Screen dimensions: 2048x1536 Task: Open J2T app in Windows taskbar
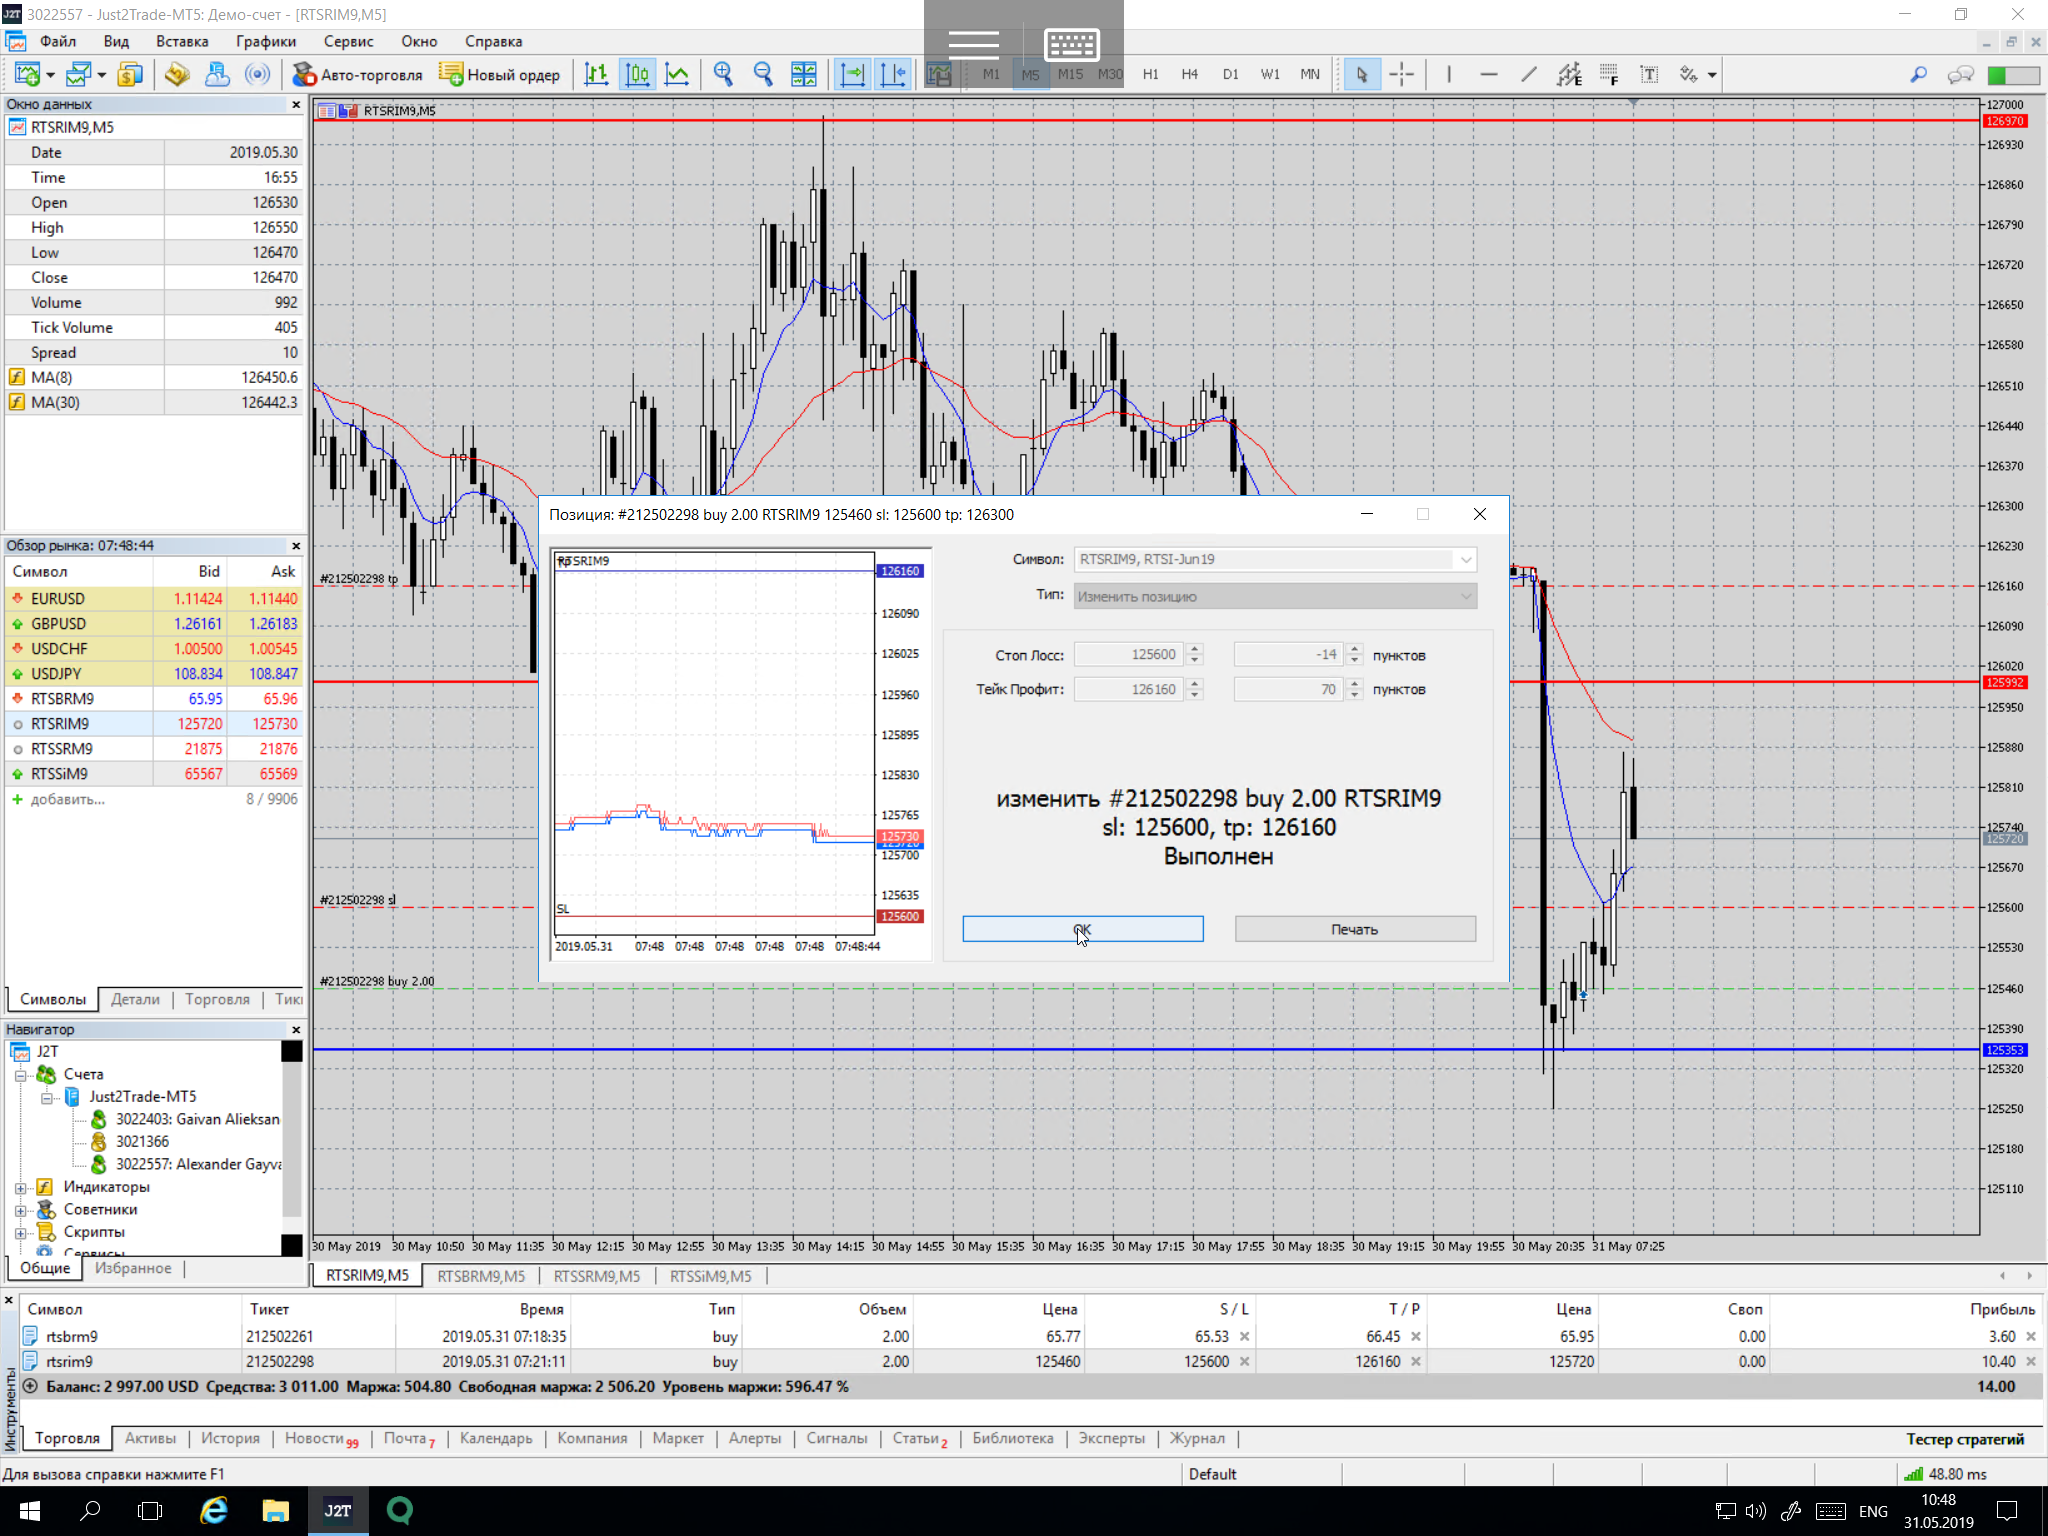(x=337, y=1510)
